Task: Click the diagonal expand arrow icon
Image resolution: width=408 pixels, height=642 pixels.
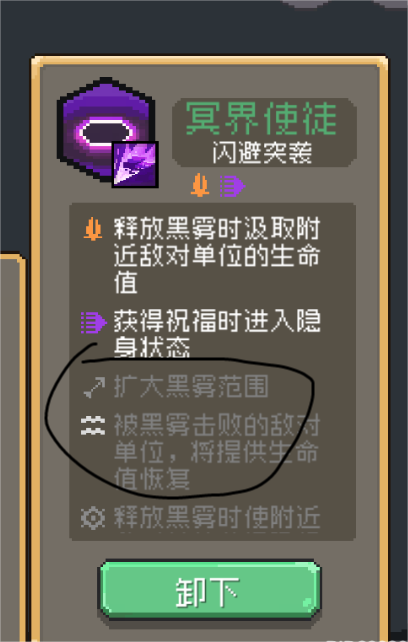Action: point(94,388)
